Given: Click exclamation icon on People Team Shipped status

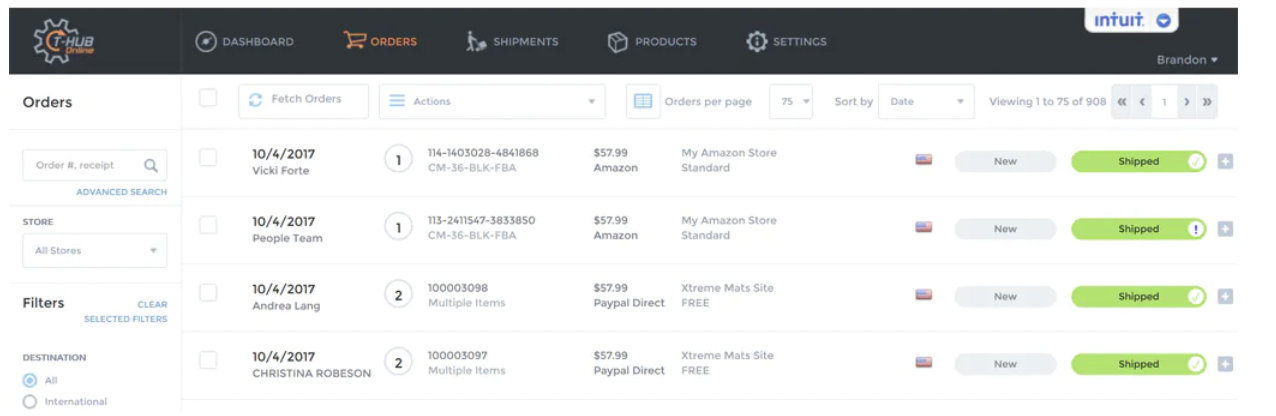Looking at the screenshot, I should (1196, 229).
